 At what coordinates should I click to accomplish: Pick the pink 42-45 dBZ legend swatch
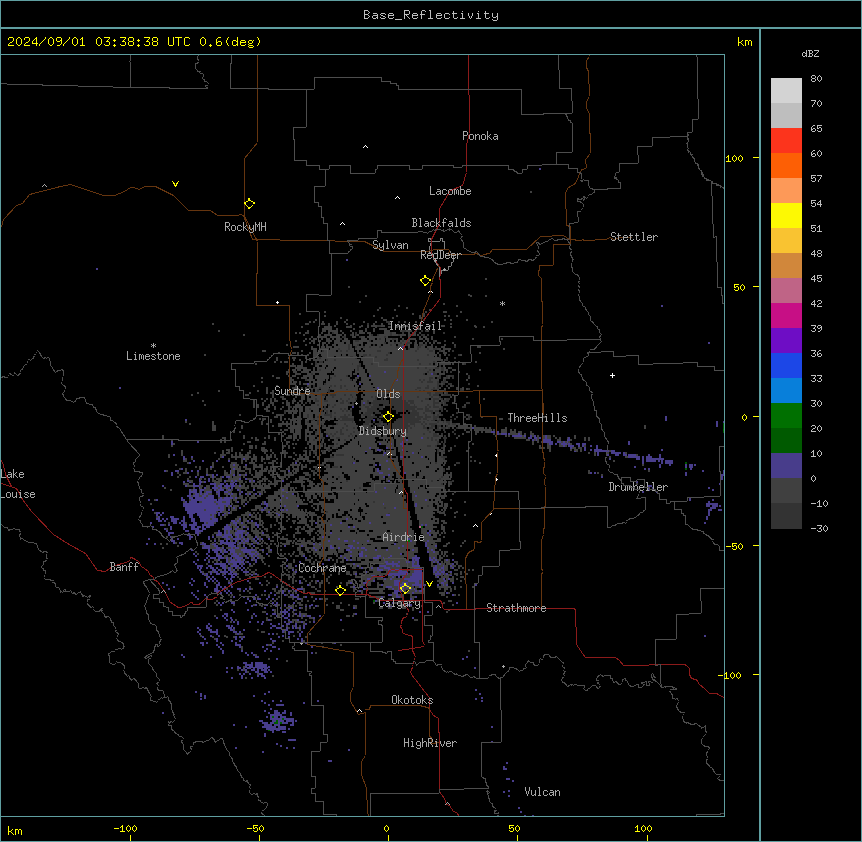tap(786, 291)
